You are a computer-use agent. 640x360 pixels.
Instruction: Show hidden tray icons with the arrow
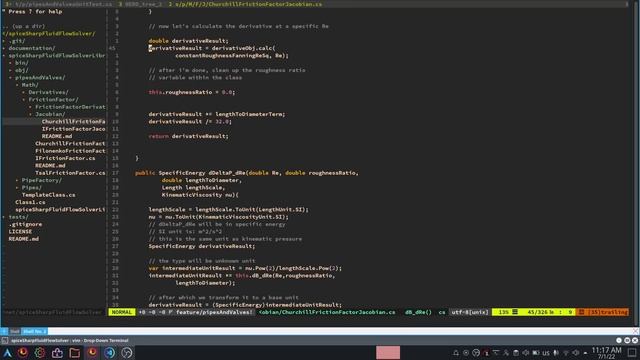pyautogui.click(x=586, y=353)
